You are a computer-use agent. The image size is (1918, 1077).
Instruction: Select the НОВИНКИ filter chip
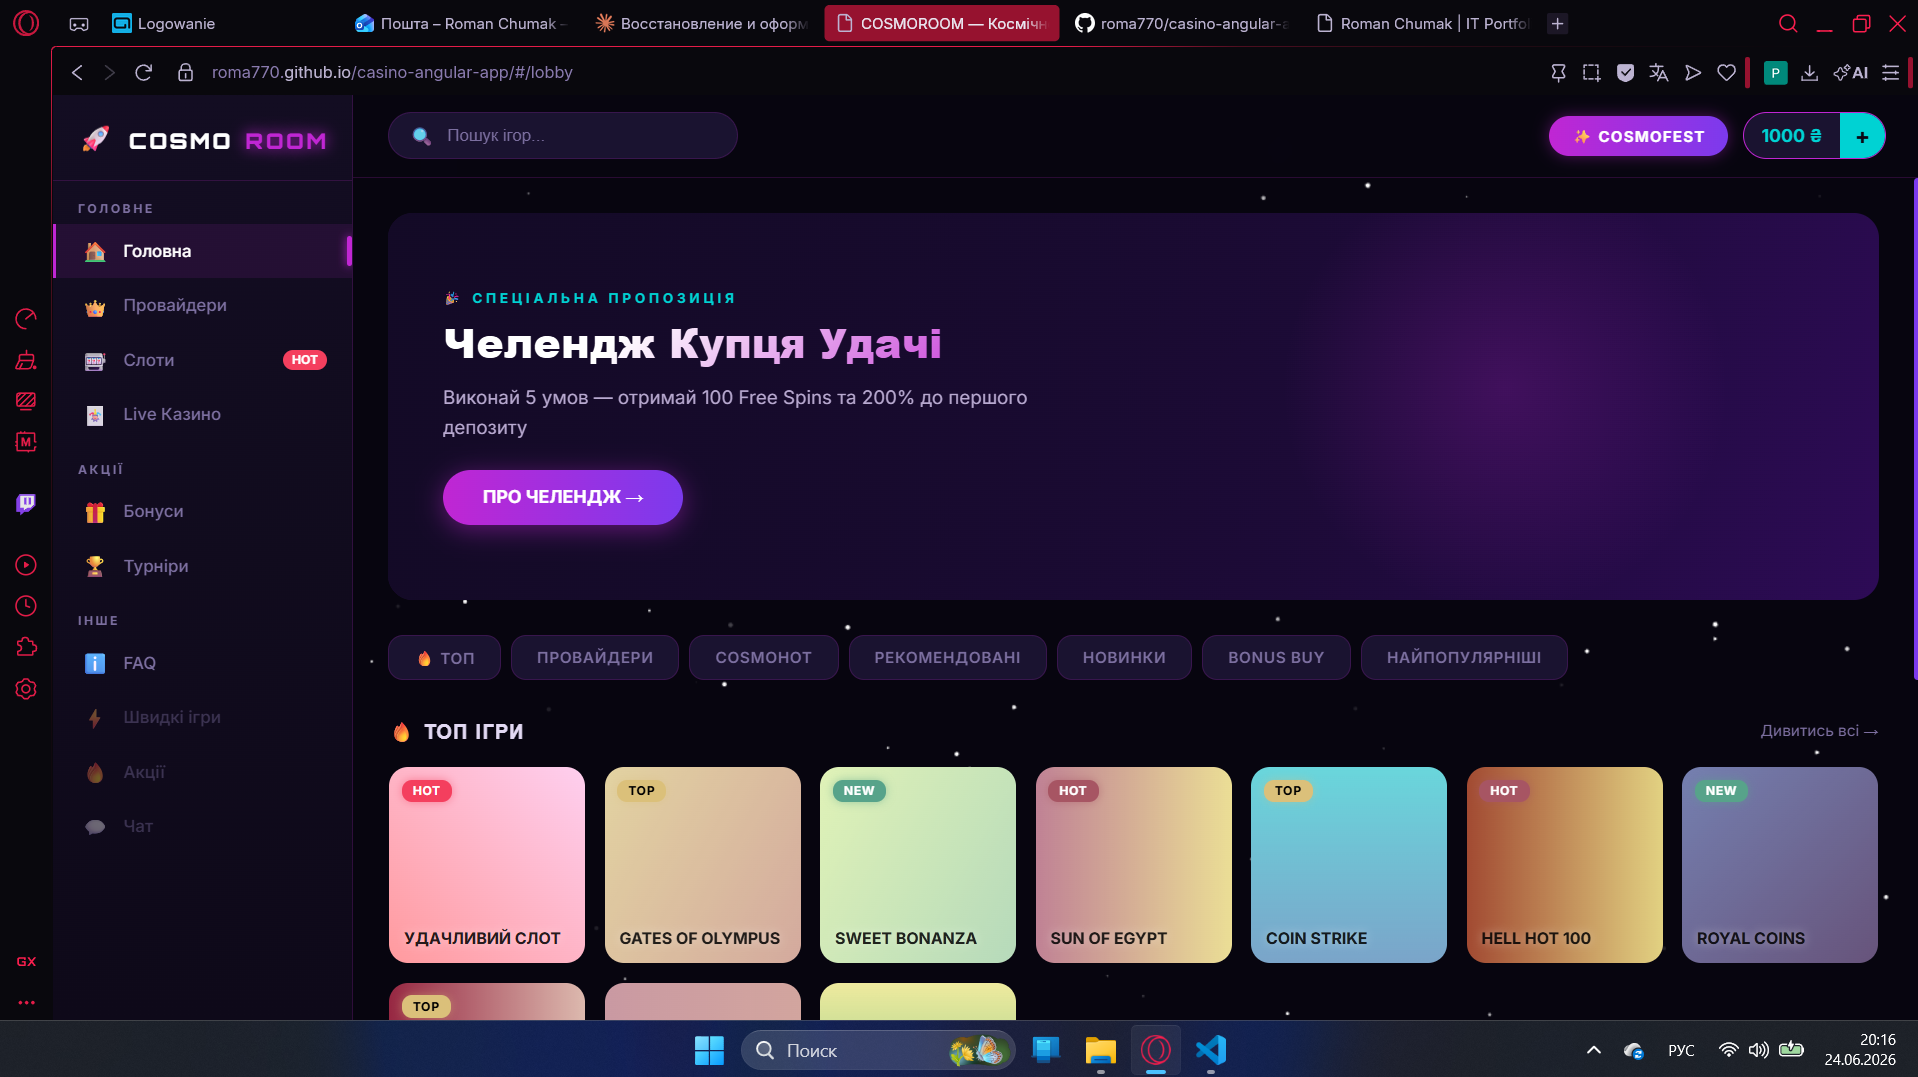click(x=1124, y=658)
